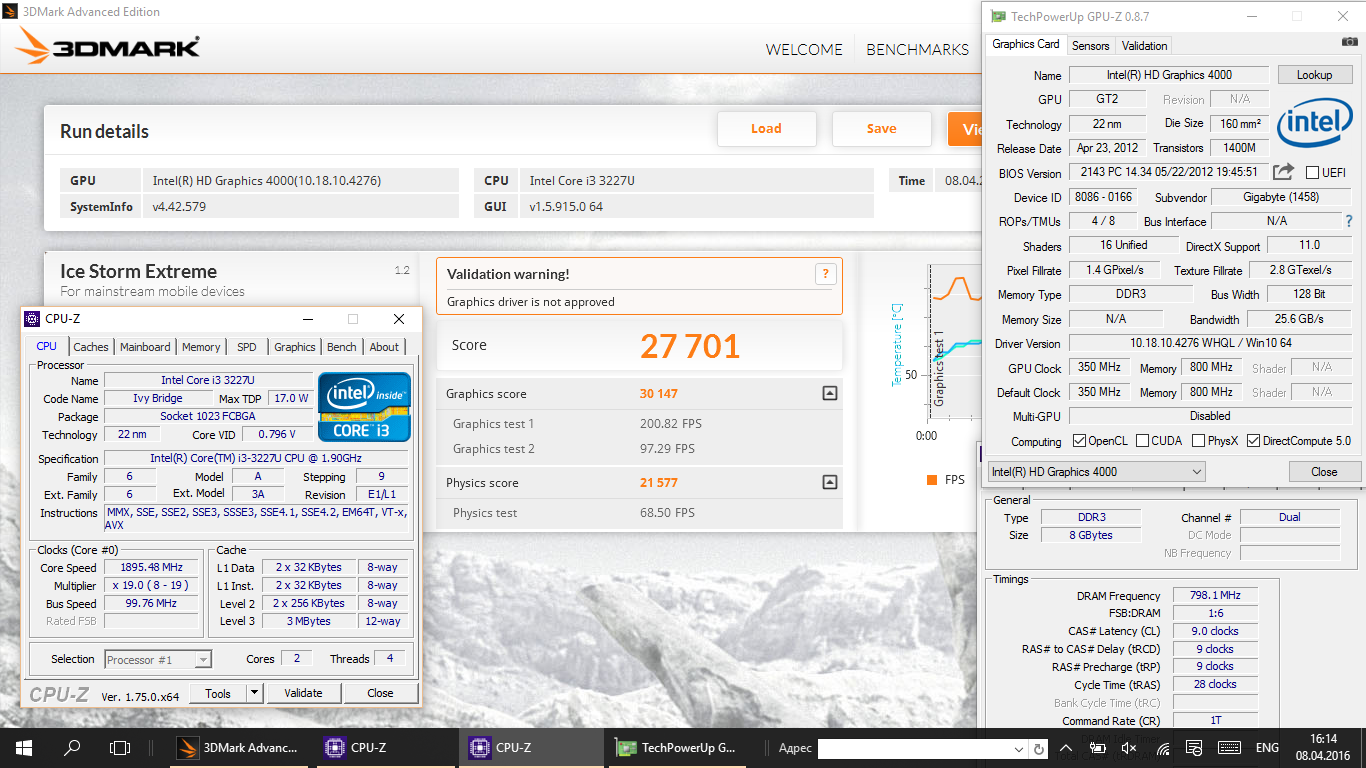
Task: Click the Close button in CPU-Z
Action: pyautogui.click(x=380, y=692)
